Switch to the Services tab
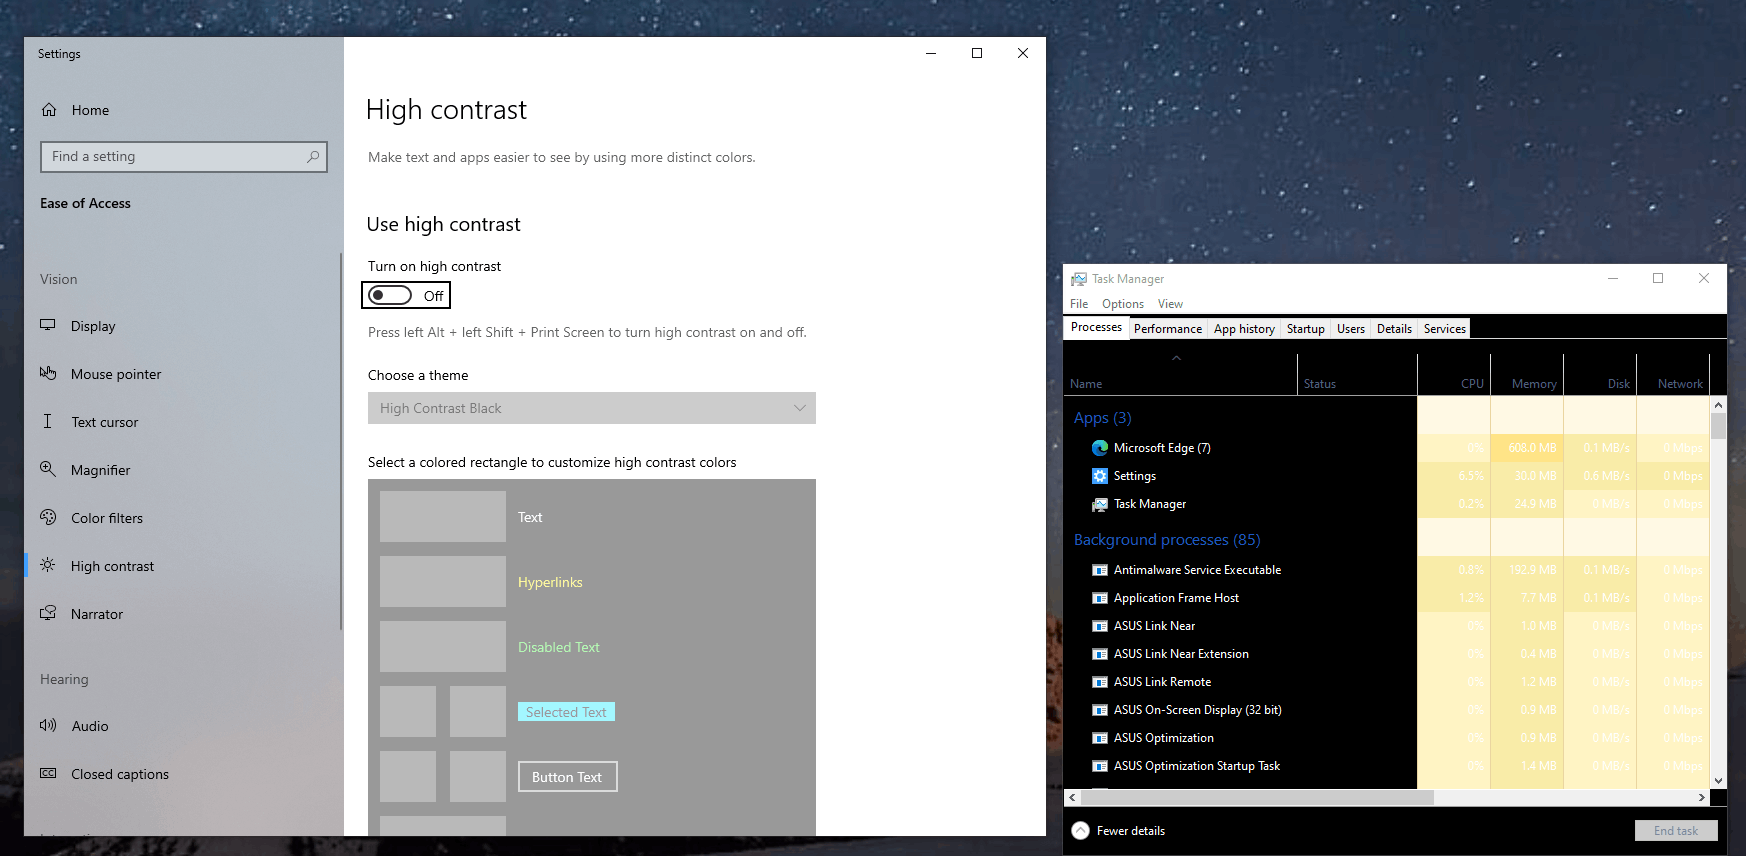1746x856 pixels. (x=1445, y=329)
